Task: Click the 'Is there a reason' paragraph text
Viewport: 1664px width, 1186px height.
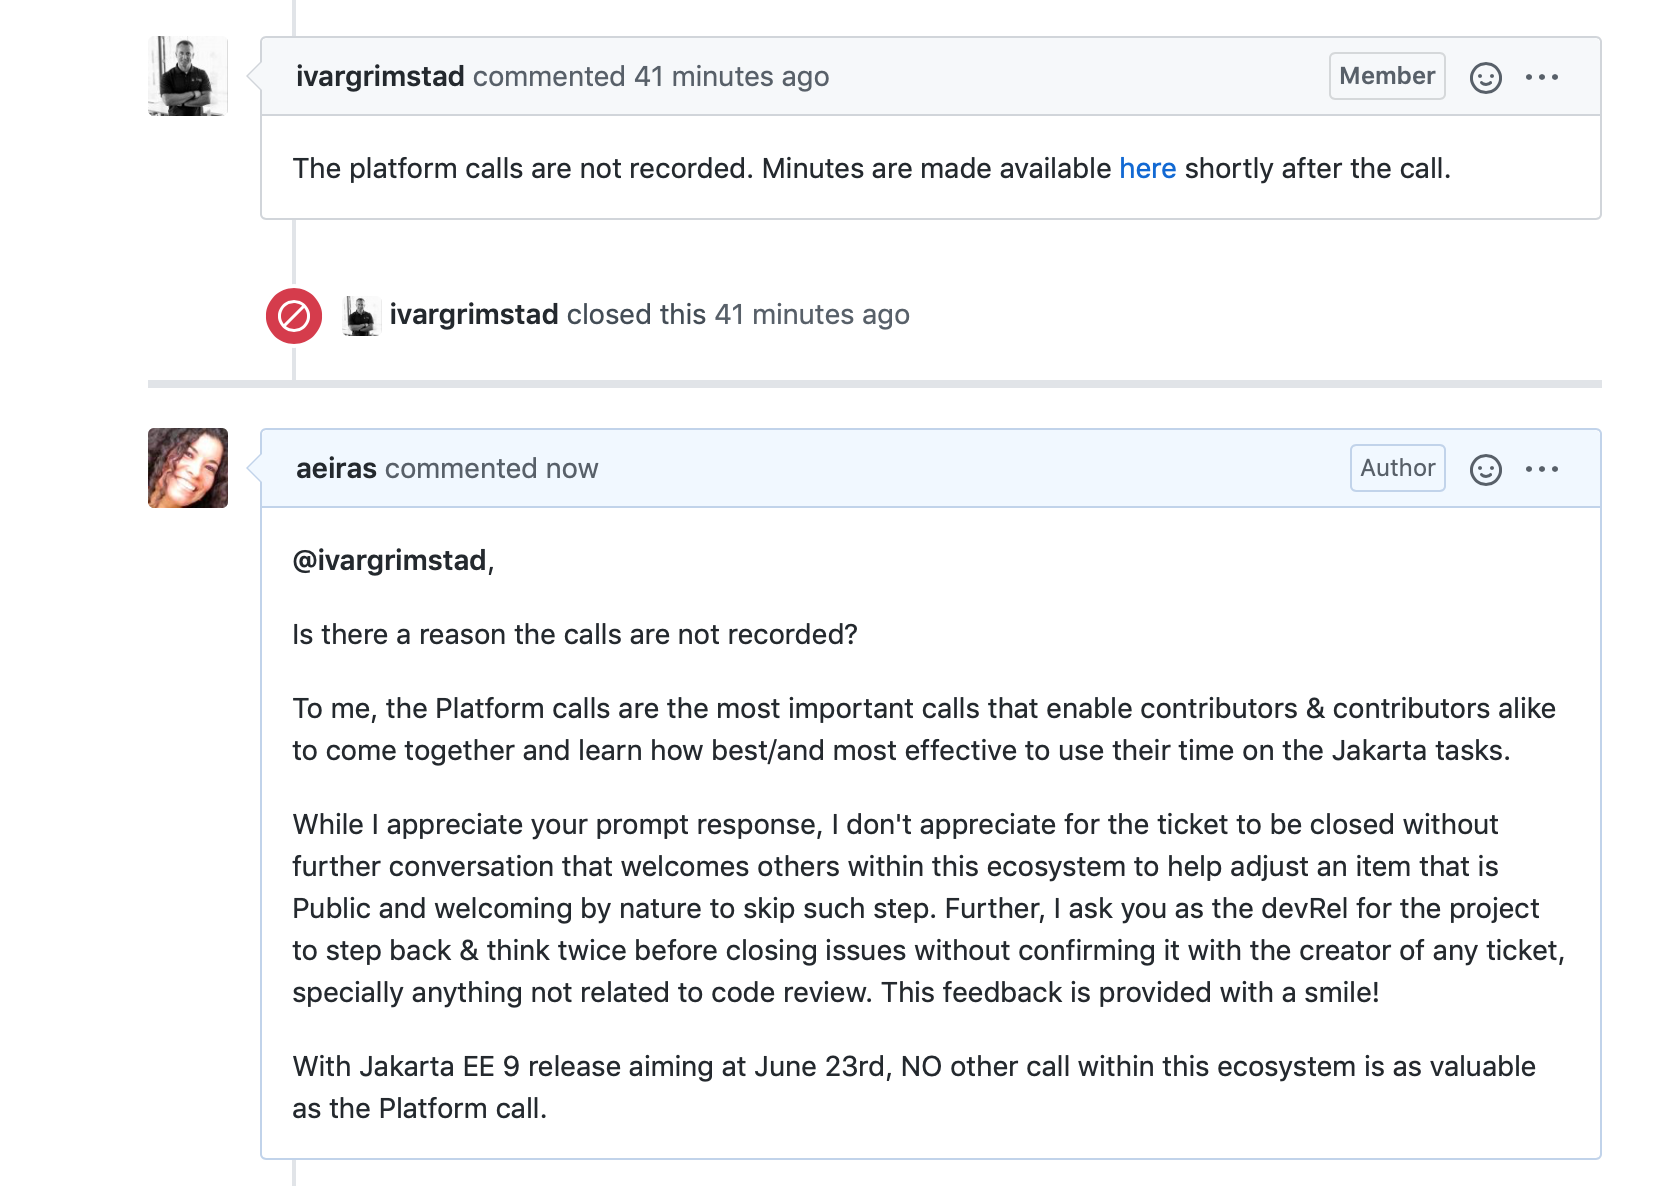Action: pos(574,634)
